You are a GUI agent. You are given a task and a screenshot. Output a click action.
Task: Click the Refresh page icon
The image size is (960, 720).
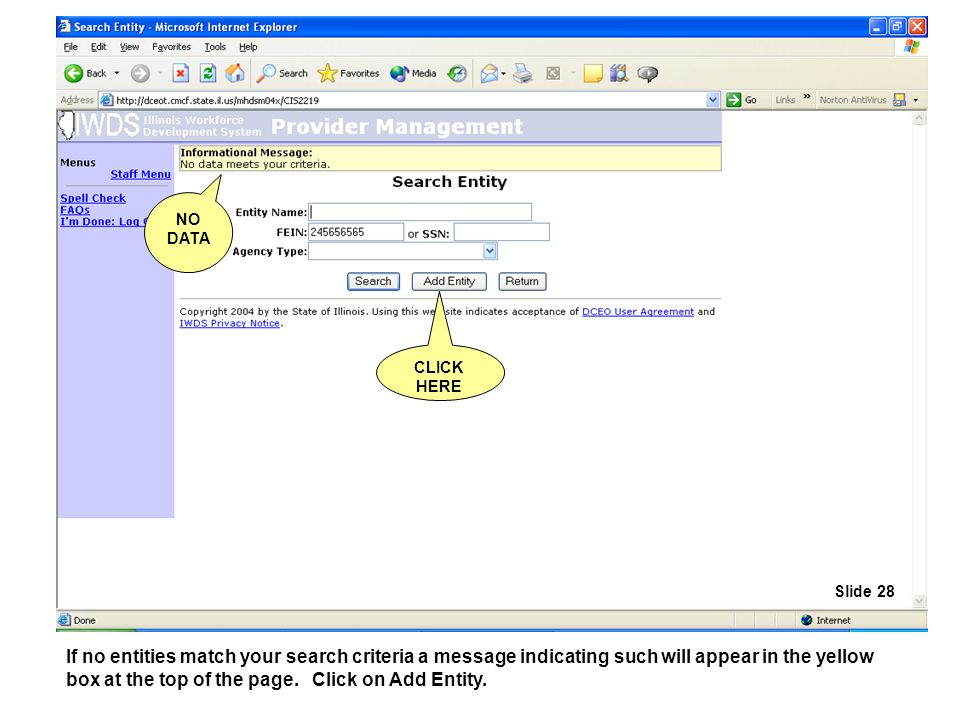coord(208,73)
